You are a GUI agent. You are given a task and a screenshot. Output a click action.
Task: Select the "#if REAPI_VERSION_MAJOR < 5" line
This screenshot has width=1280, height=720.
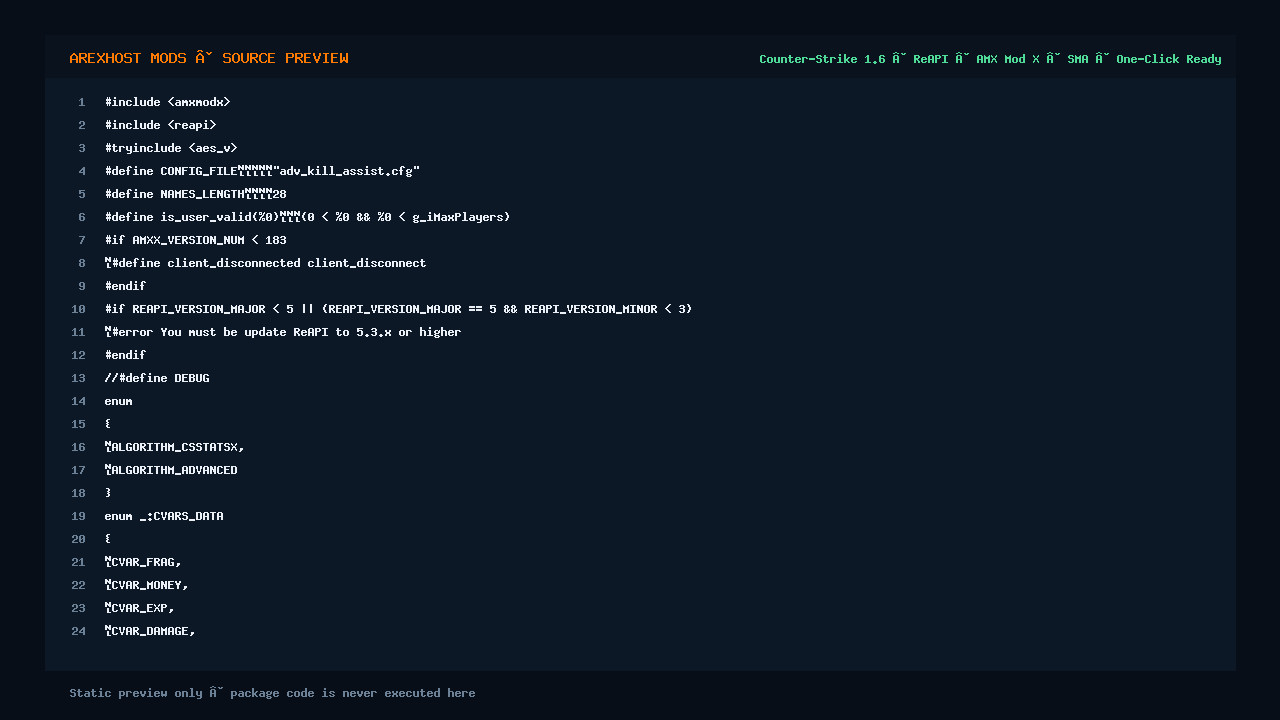(x=398, y=309)
